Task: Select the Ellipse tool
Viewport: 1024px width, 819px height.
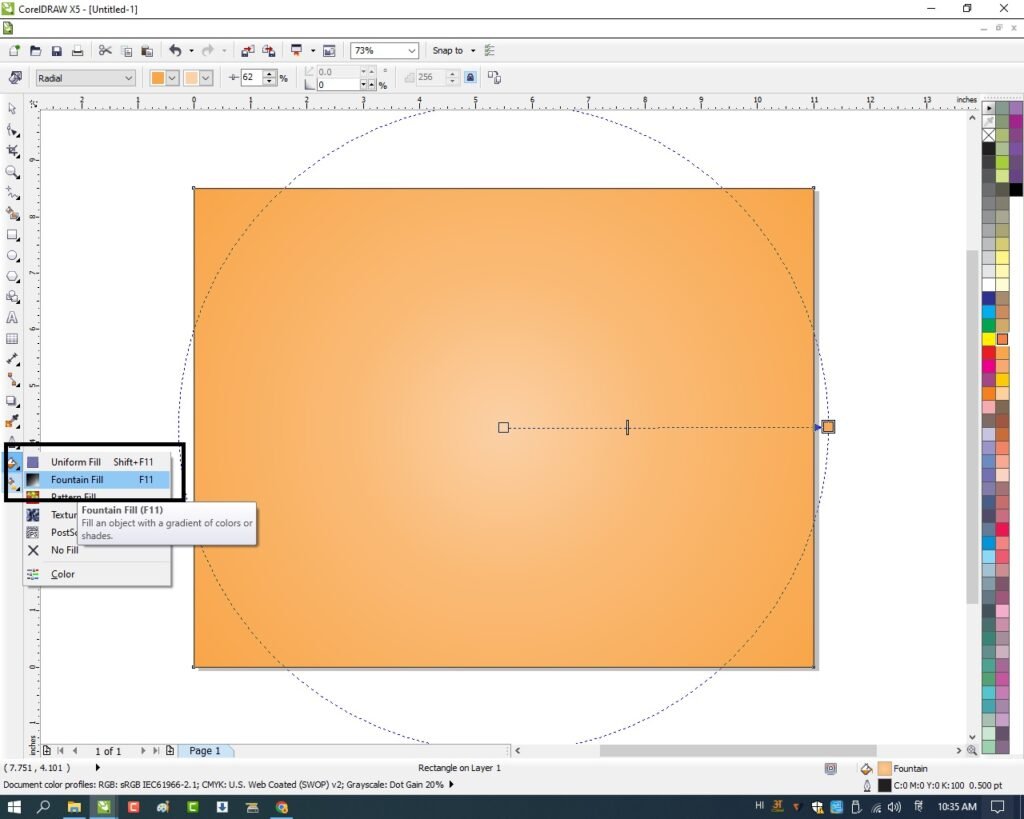Action: click(x=12, y=255)
